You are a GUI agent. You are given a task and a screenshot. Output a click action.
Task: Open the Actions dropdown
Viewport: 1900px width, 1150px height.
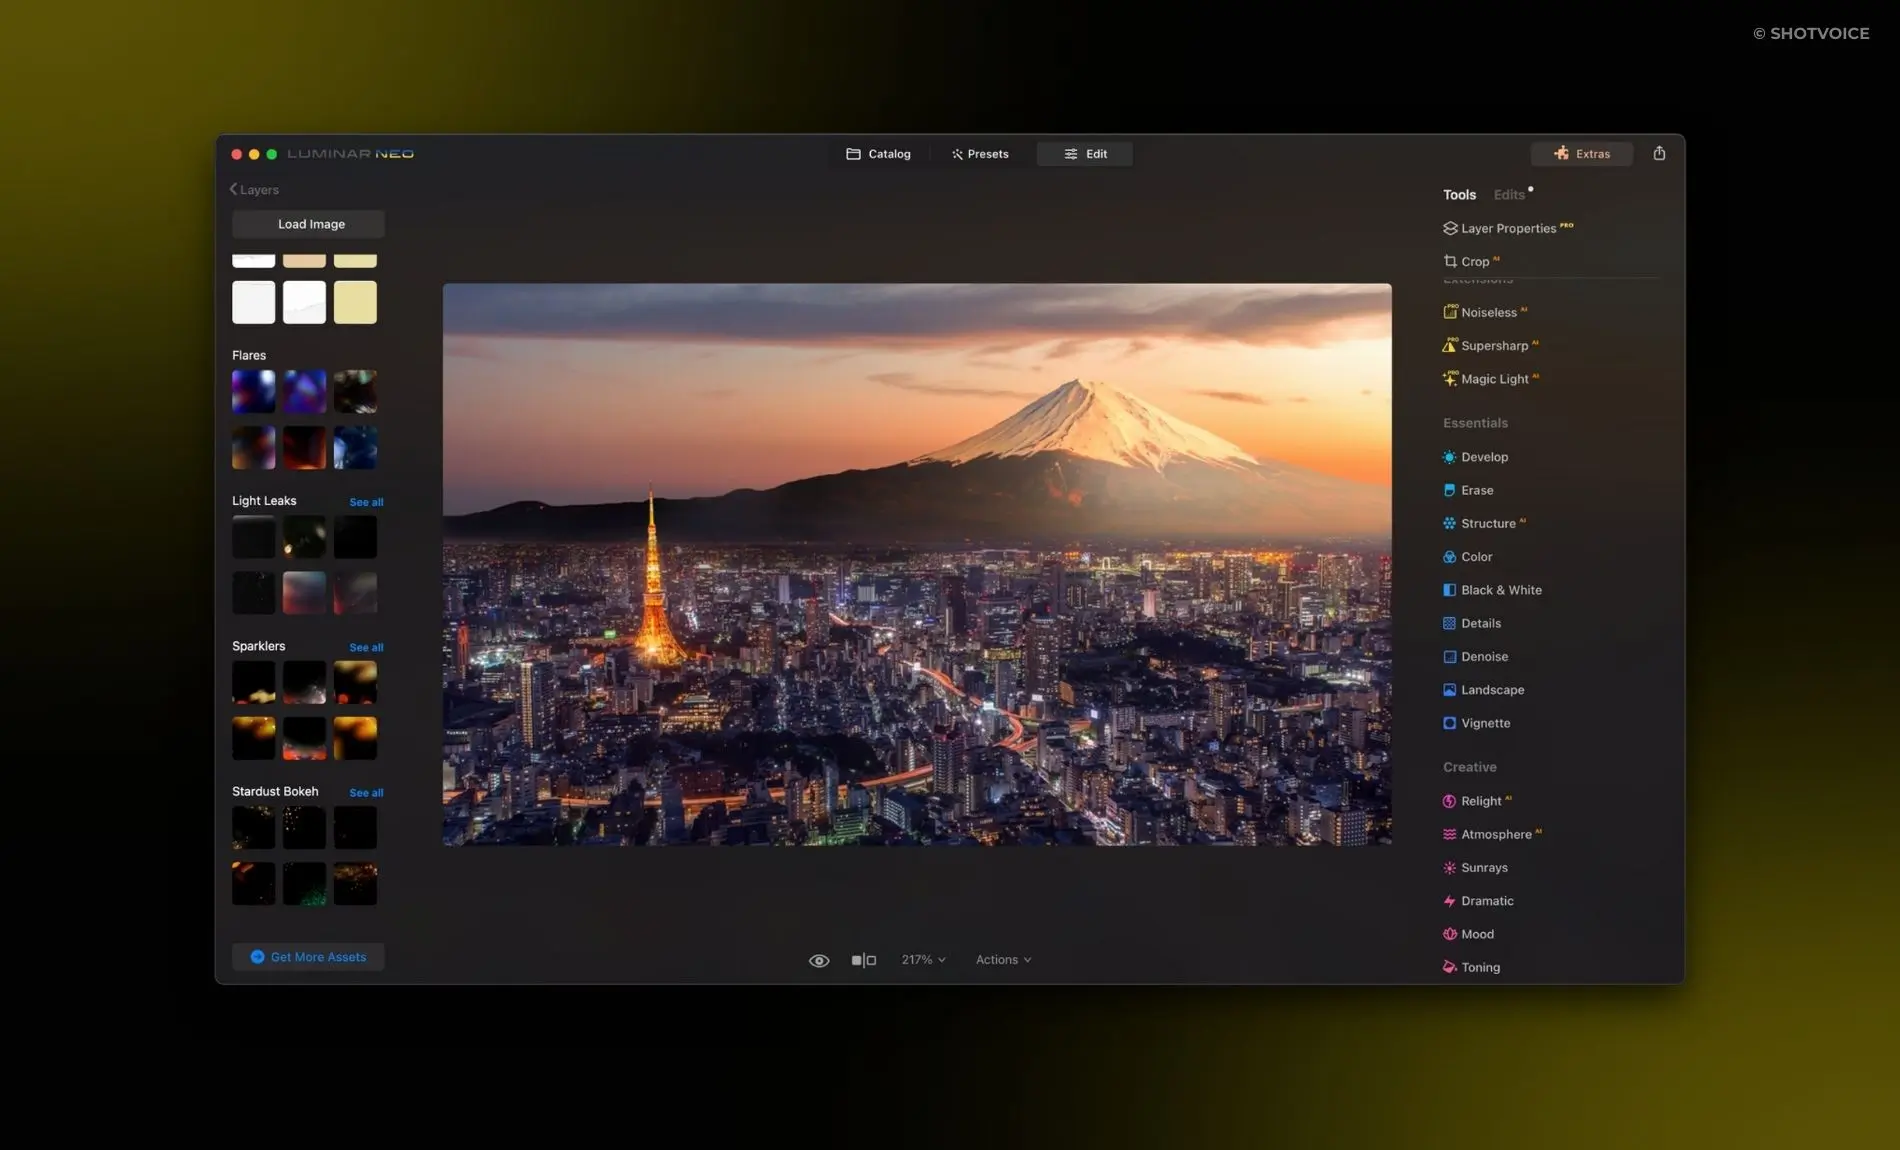coord(1002,959)
